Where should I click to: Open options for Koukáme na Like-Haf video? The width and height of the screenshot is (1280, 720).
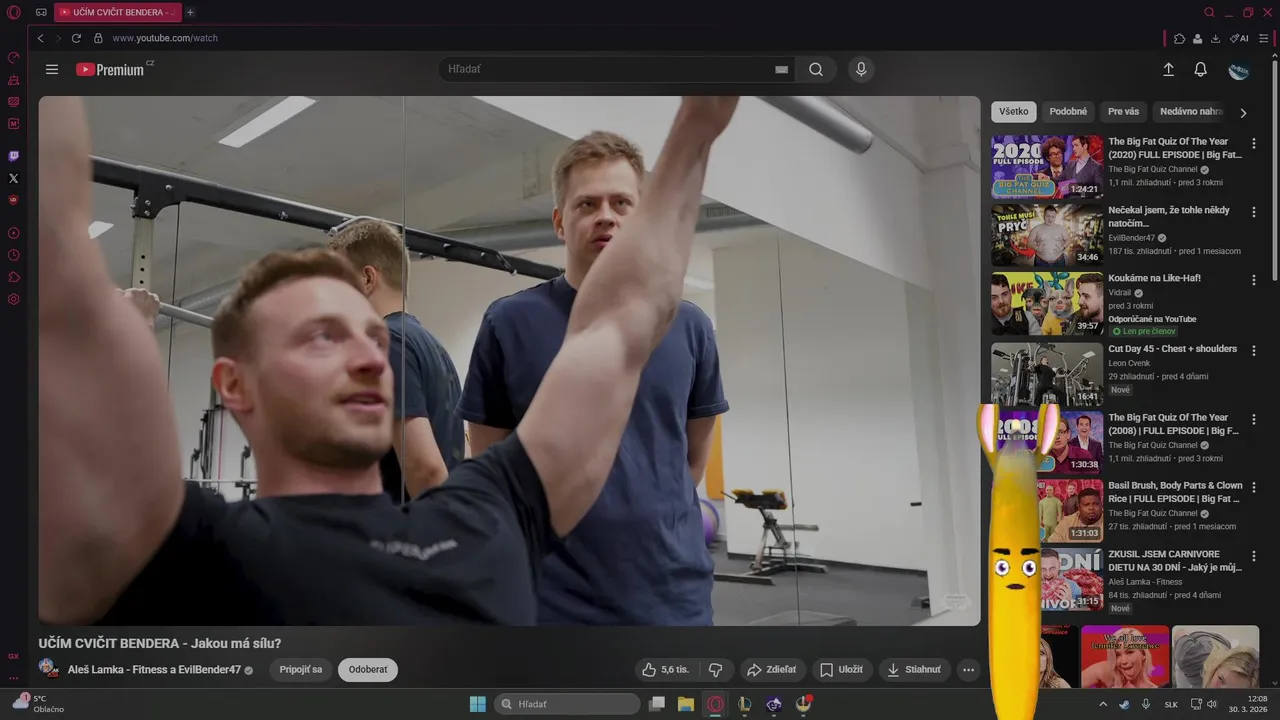pos(1254,281)
